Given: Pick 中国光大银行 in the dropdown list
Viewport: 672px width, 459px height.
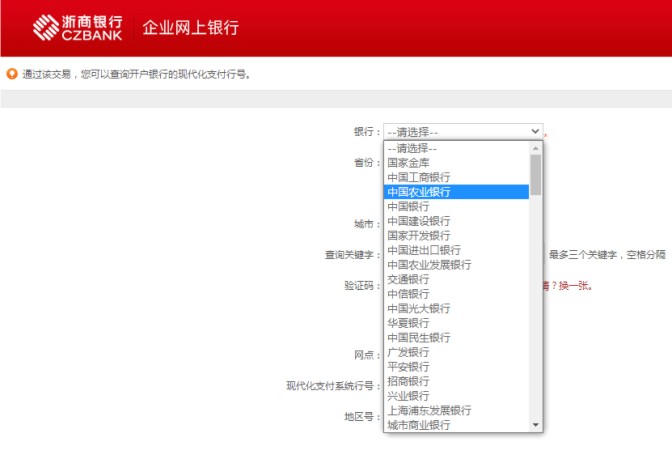Looking at the screenshot, I should (x=456, y=309).
